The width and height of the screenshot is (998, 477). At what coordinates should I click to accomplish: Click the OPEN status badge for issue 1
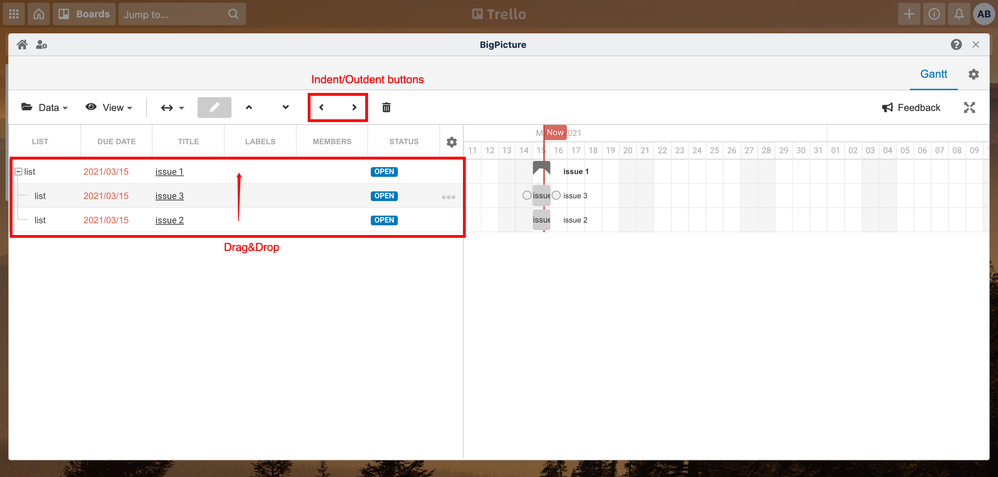click(384, 171)
